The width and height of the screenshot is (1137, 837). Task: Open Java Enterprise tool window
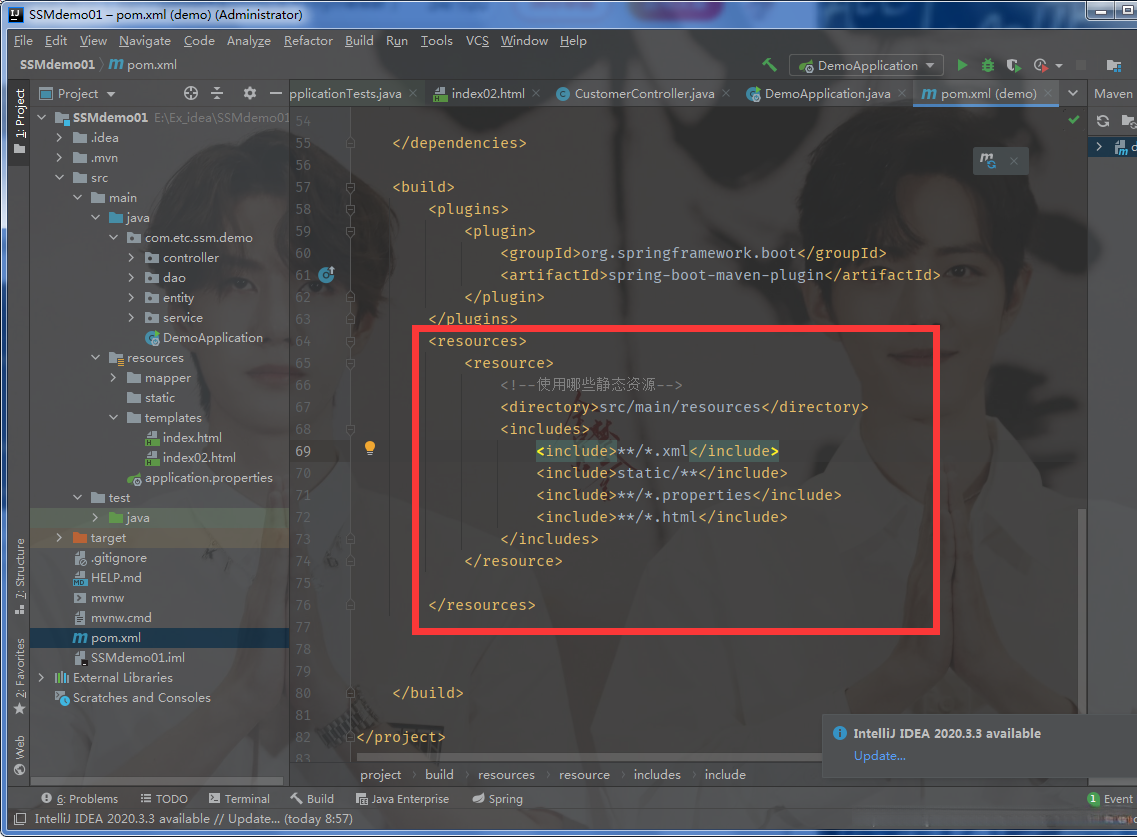pyautogui.click(x=402, y=799)
